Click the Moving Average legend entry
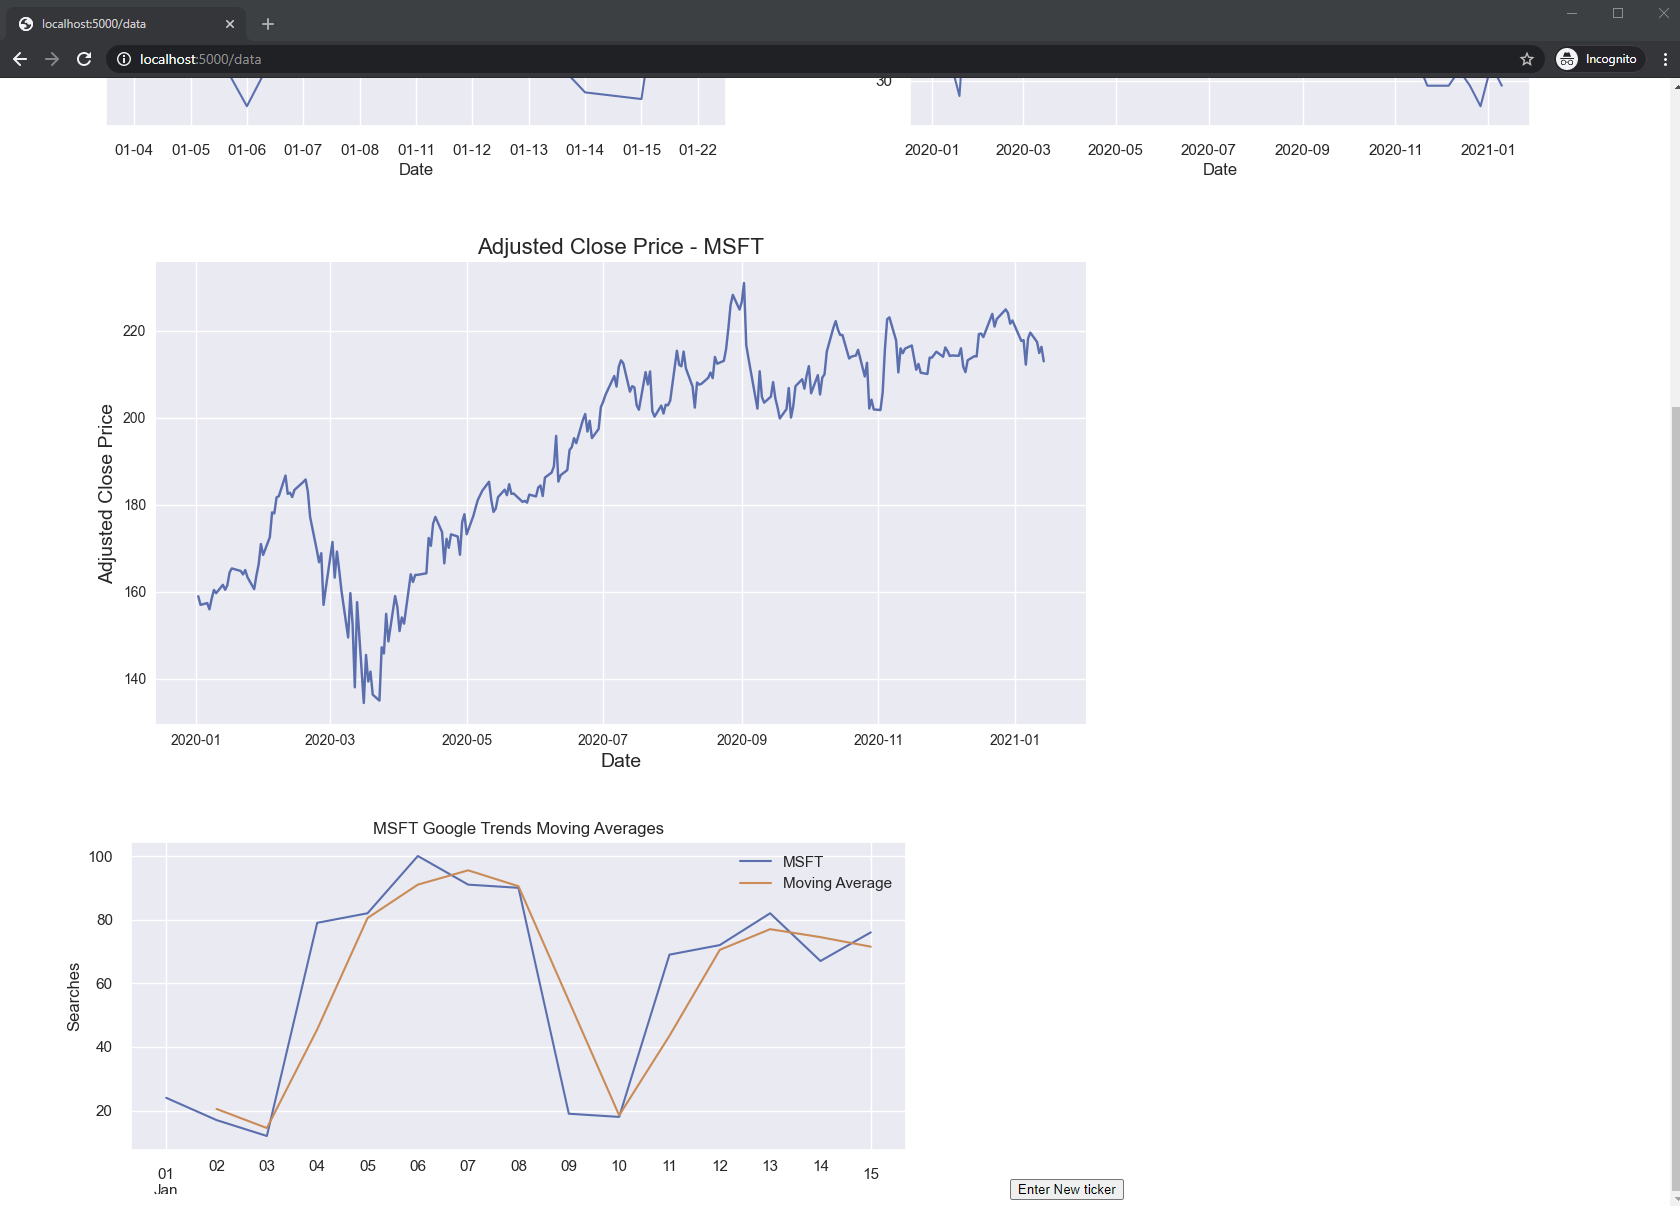 click(815, 883)
